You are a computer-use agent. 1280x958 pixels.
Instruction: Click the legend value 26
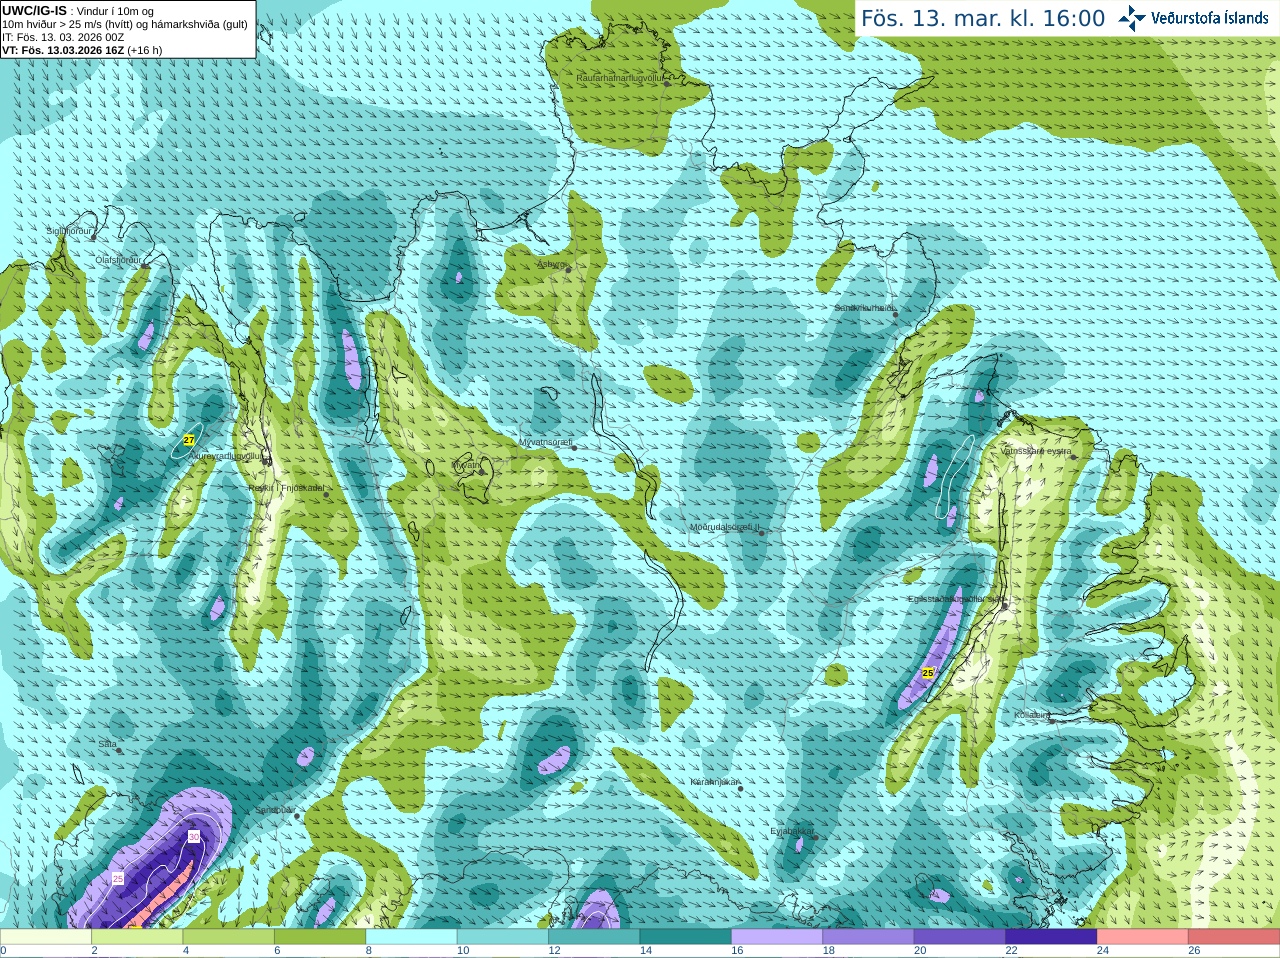(x=1194, y=951)
